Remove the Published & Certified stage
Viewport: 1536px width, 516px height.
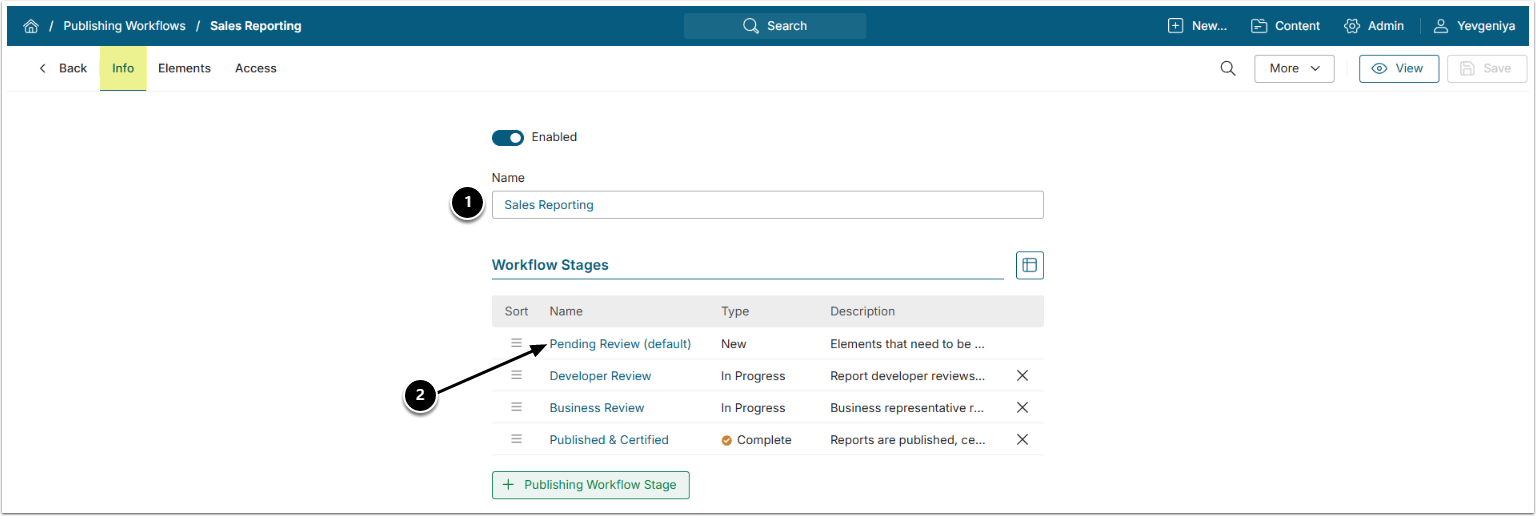pos(1022,440)
